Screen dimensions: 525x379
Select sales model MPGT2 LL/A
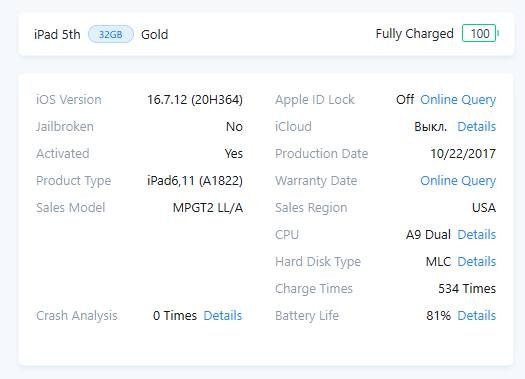pyautogui.click(x=208, y=208)
